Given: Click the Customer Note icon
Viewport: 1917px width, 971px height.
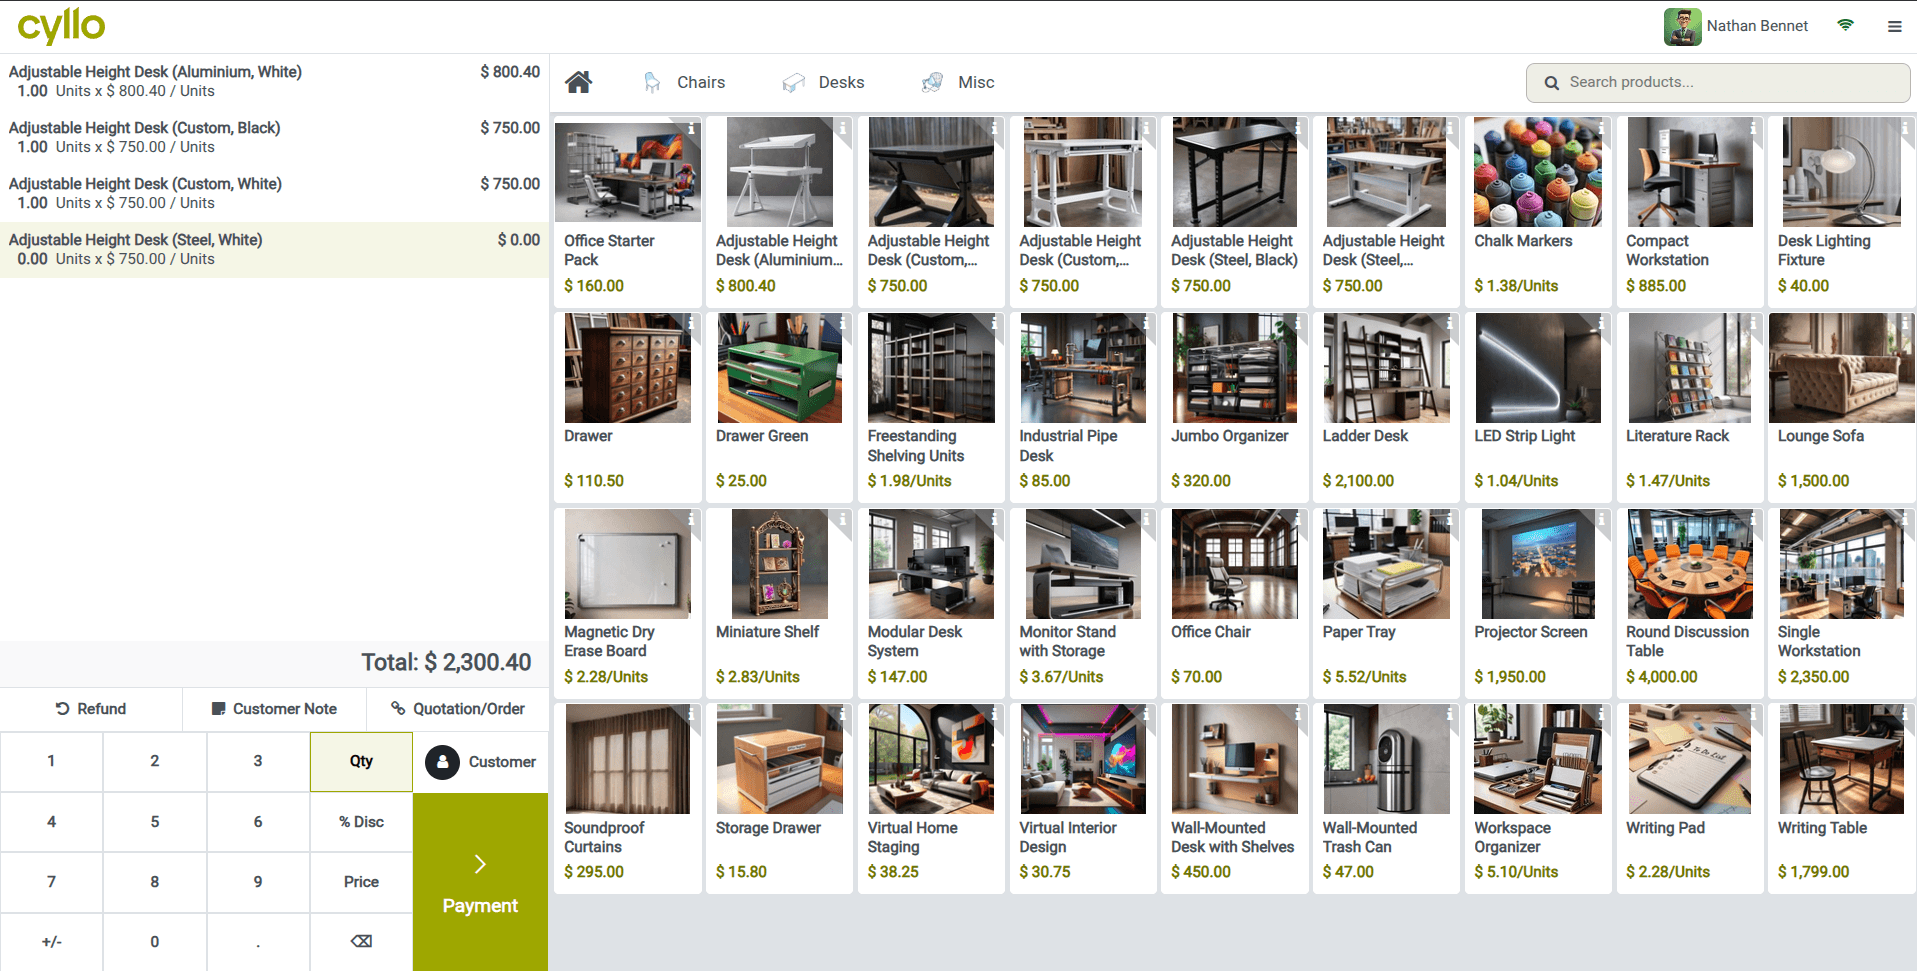Looking at the screenshot, I should [x=218, y=708].
